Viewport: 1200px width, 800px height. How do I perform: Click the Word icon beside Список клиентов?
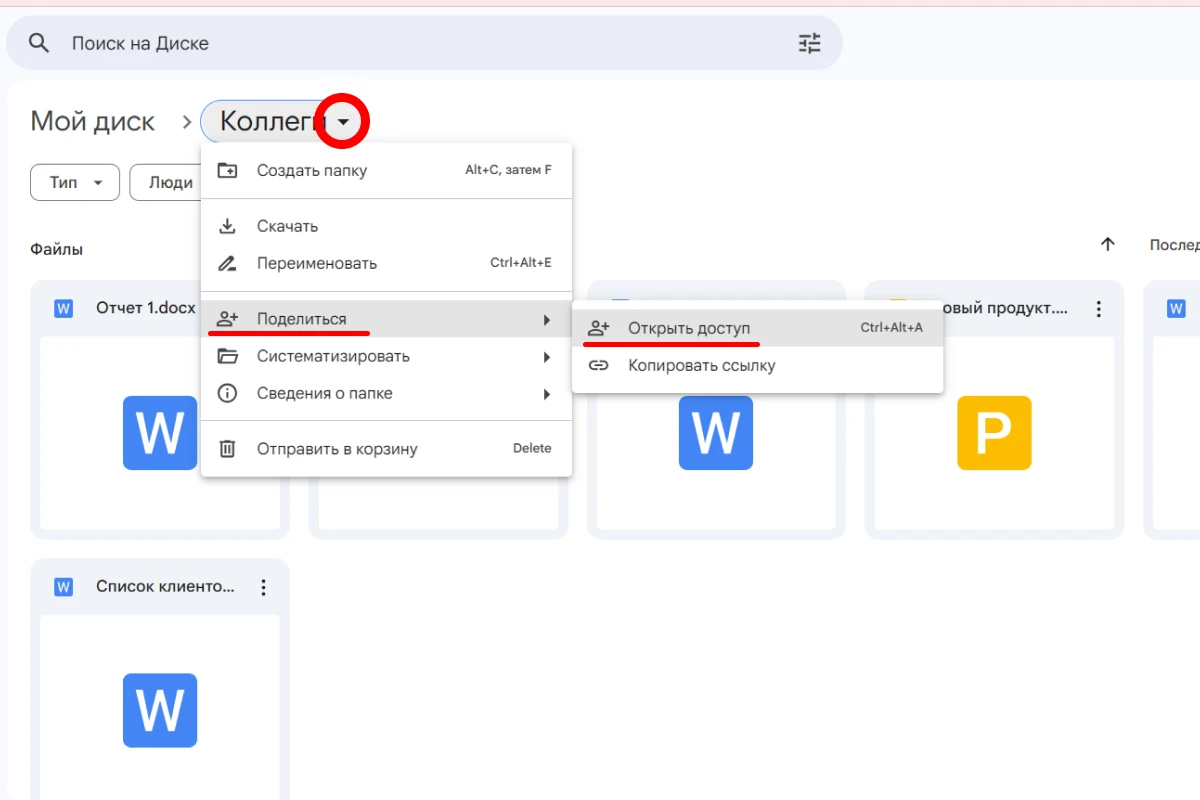point(64,587)
